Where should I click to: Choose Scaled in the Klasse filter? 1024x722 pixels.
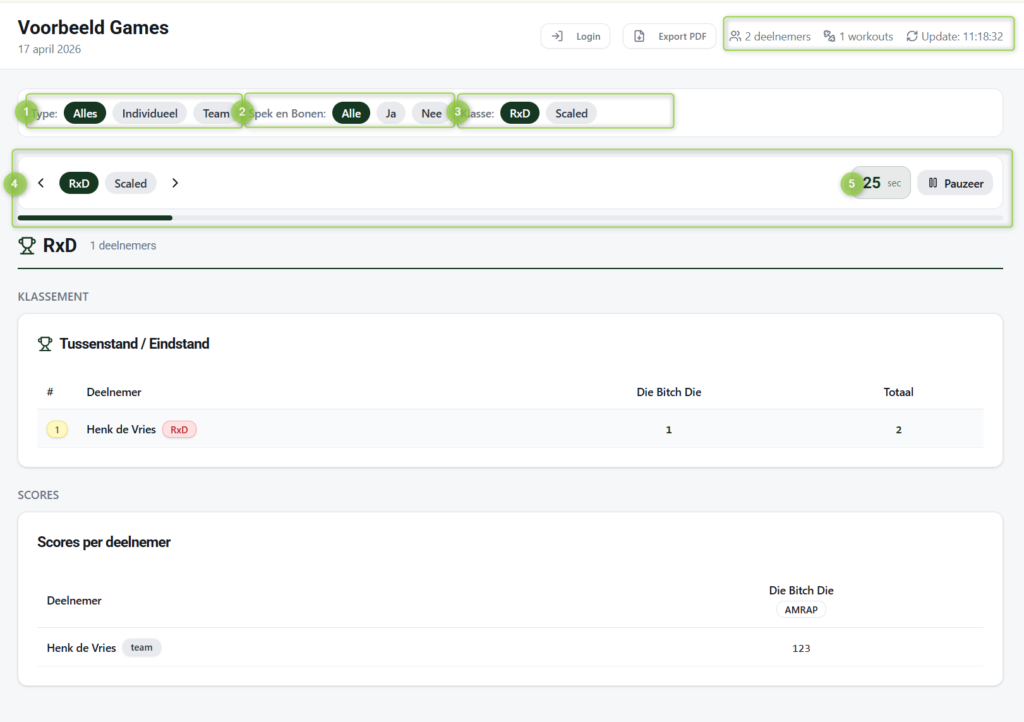click(571, 114)
